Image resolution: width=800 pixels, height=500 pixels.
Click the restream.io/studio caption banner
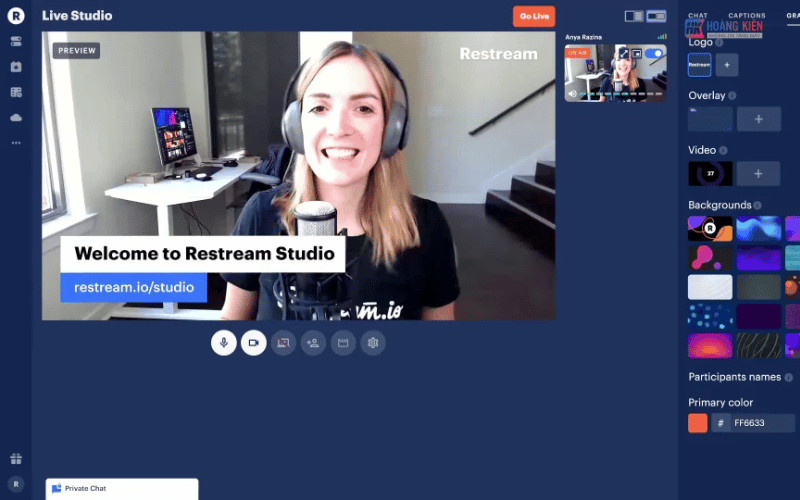134,287
